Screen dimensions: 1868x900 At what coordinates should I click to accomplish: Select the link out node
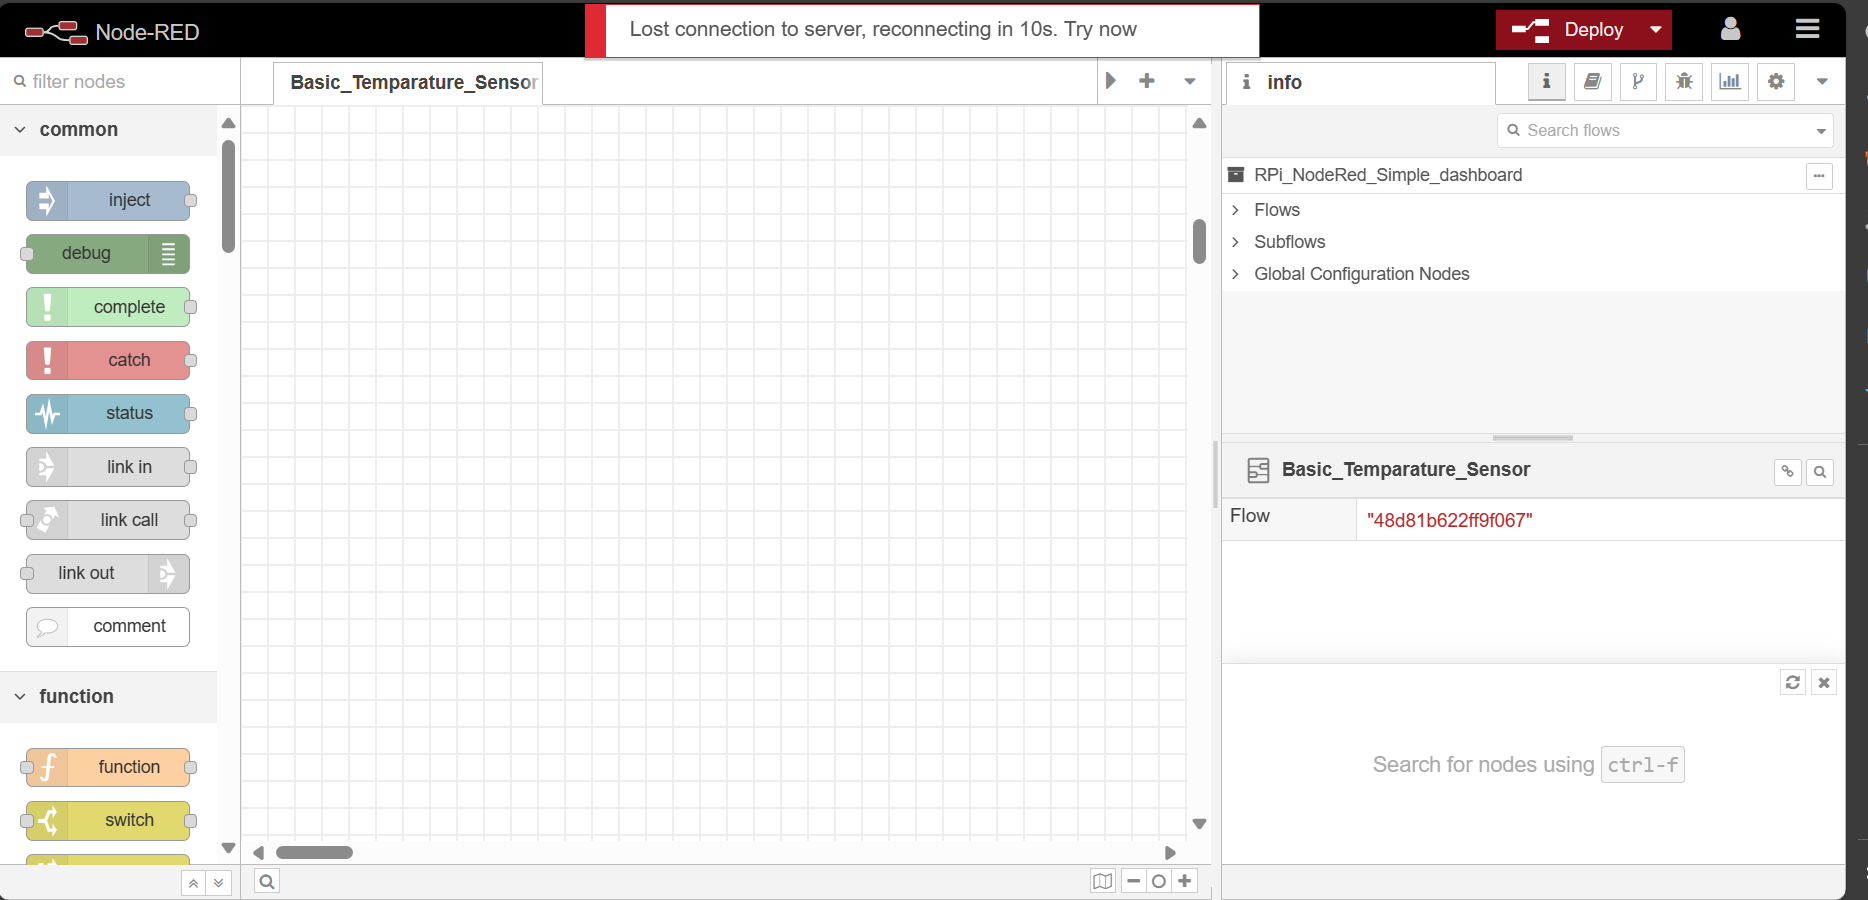108,573
